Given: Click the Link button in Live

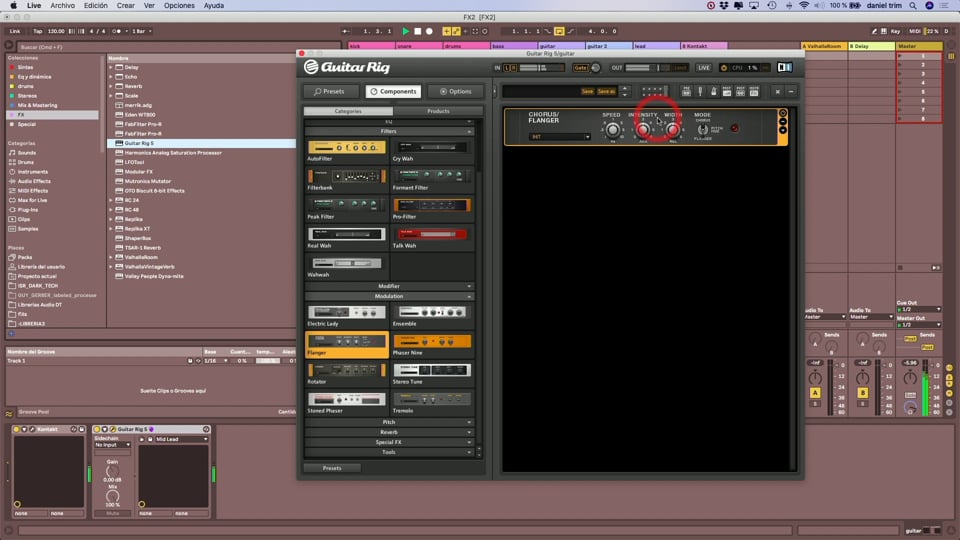Looking at the screenshot, I should [x=15, y=31].
